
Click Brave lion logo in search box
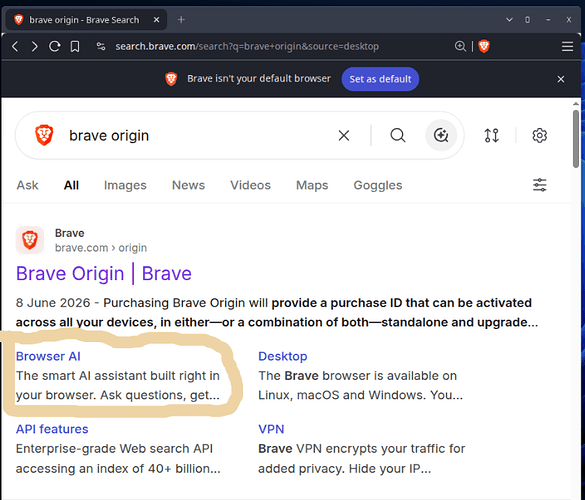44,135
